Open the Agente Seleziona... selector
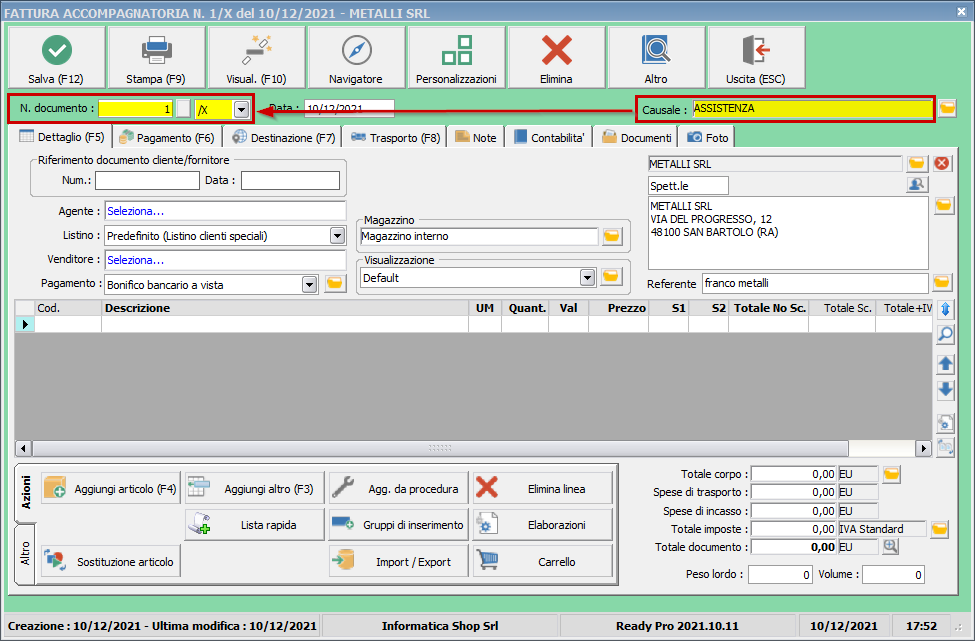This screenshot has width=975, height=641. coord(225,211)
